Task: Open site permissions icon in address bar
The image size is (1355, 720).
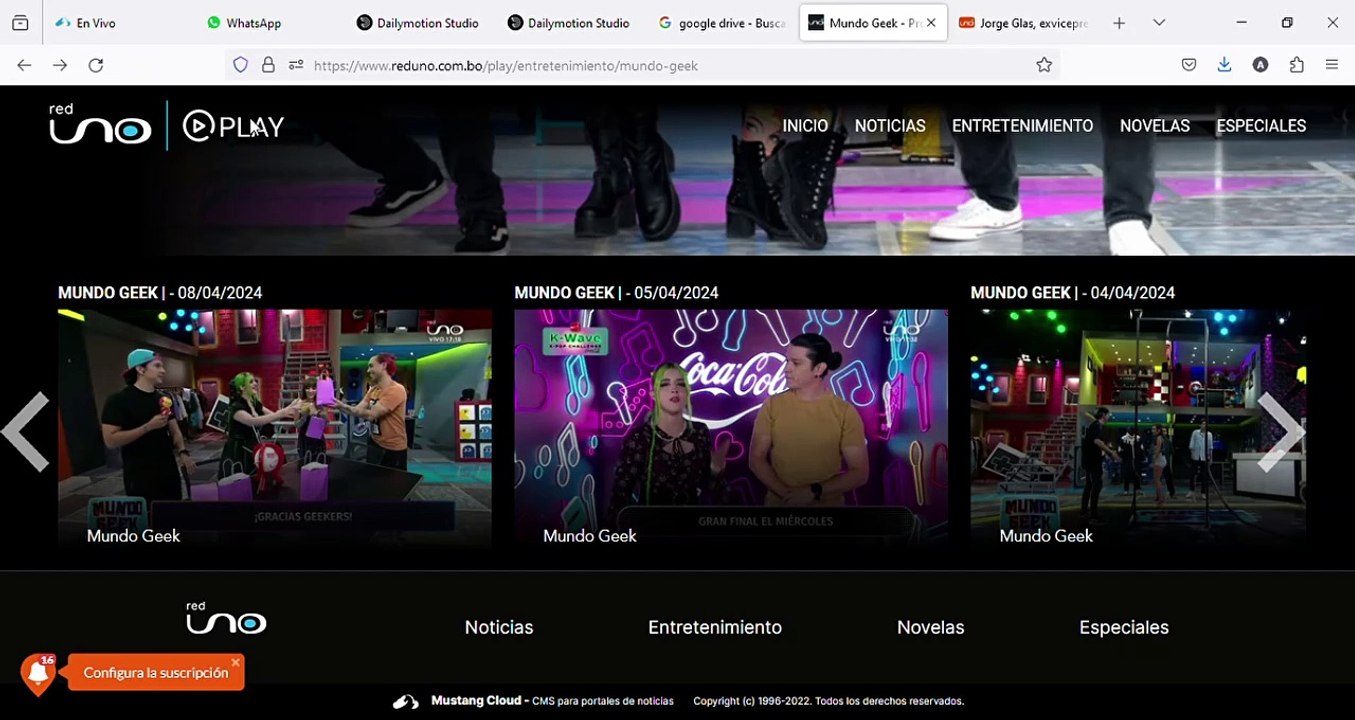Action: pos(296,65)
